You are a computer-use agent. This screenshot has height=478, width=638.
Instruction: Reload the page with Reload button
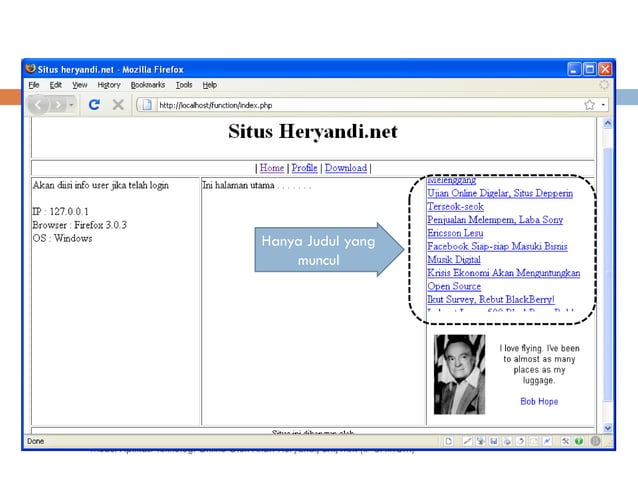coord(94,104)
